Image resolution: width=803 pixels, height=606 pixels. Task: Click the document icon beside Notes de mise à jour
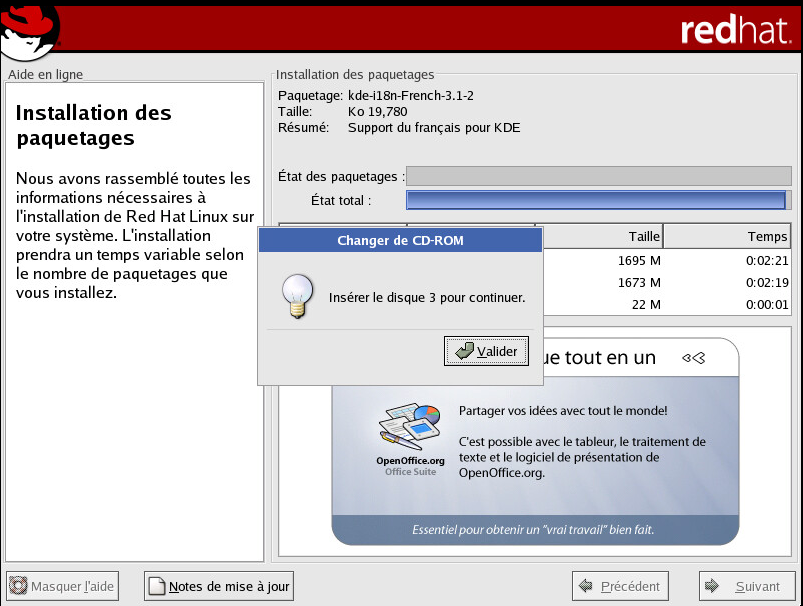click(x=157, y=587)
